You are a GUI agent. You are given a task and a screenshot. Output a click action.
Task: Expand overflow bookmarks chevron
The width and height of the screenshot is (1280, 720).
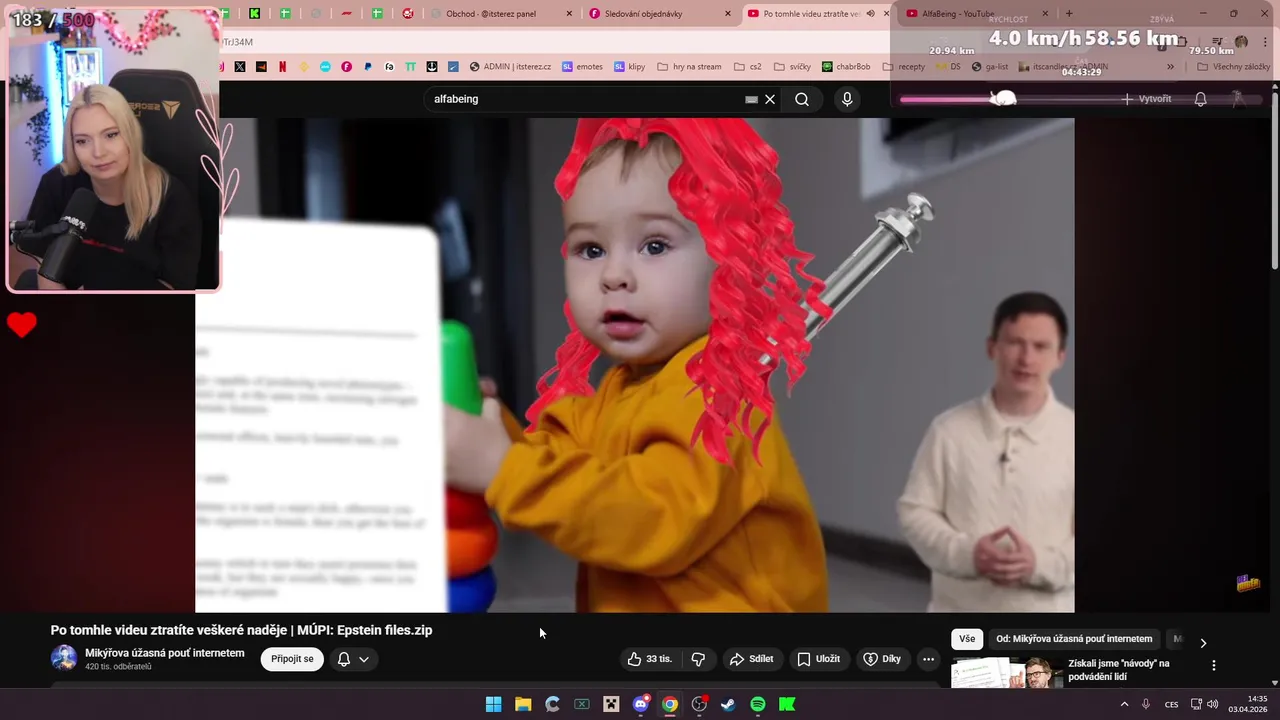[x=1171, y=67]
